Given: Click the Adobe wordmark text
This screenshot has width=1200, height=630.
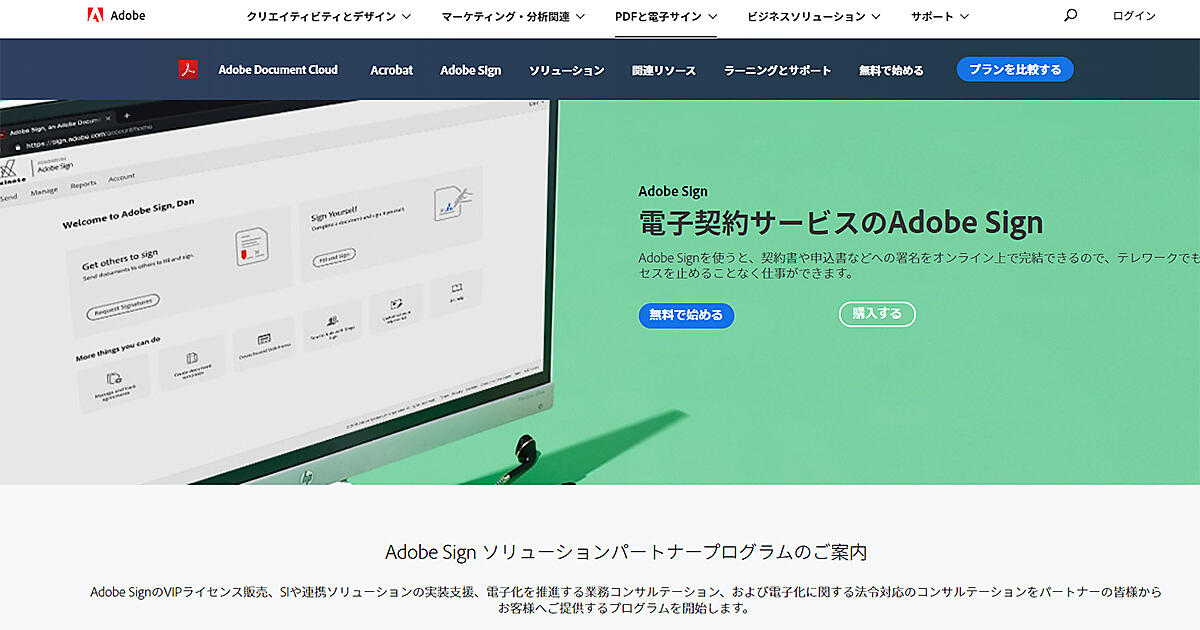Looking at the screenshot, I should pos(128,16).
